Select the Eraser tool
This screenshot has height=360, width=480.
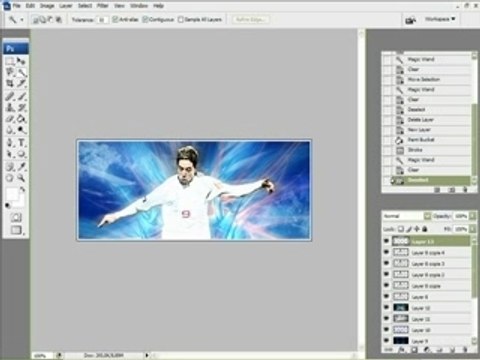[x=10, y=119]
